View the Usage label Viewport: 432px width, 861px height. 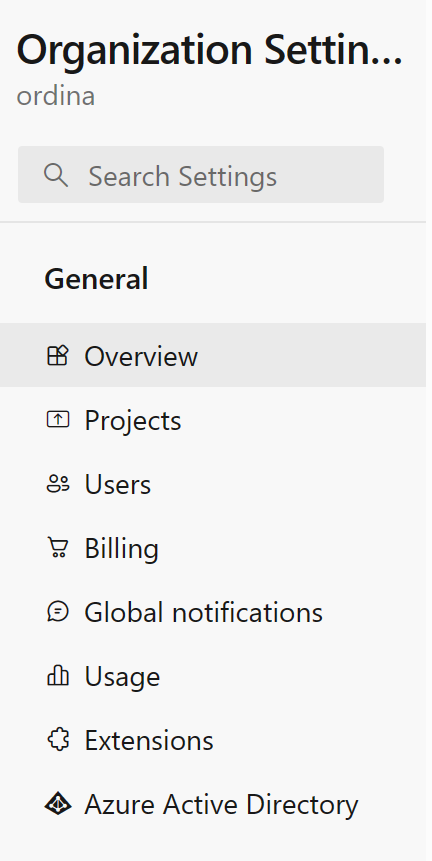[x=122, y=677]
